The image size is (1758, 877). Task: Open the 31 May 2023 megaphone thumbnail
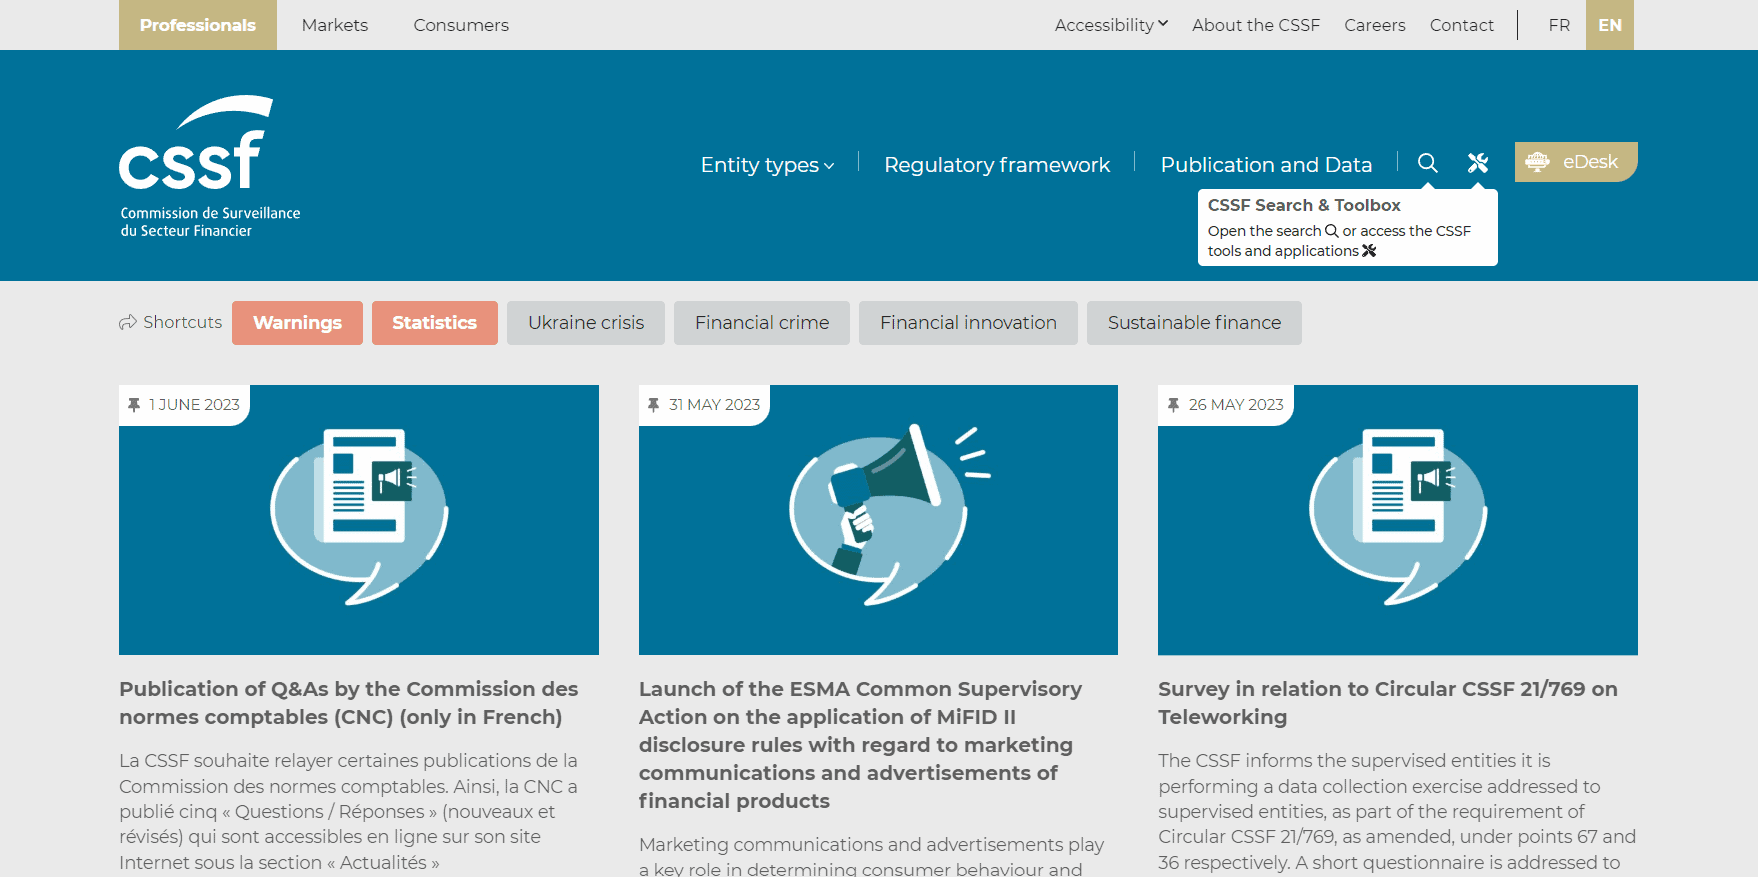(x=878, y=520)
